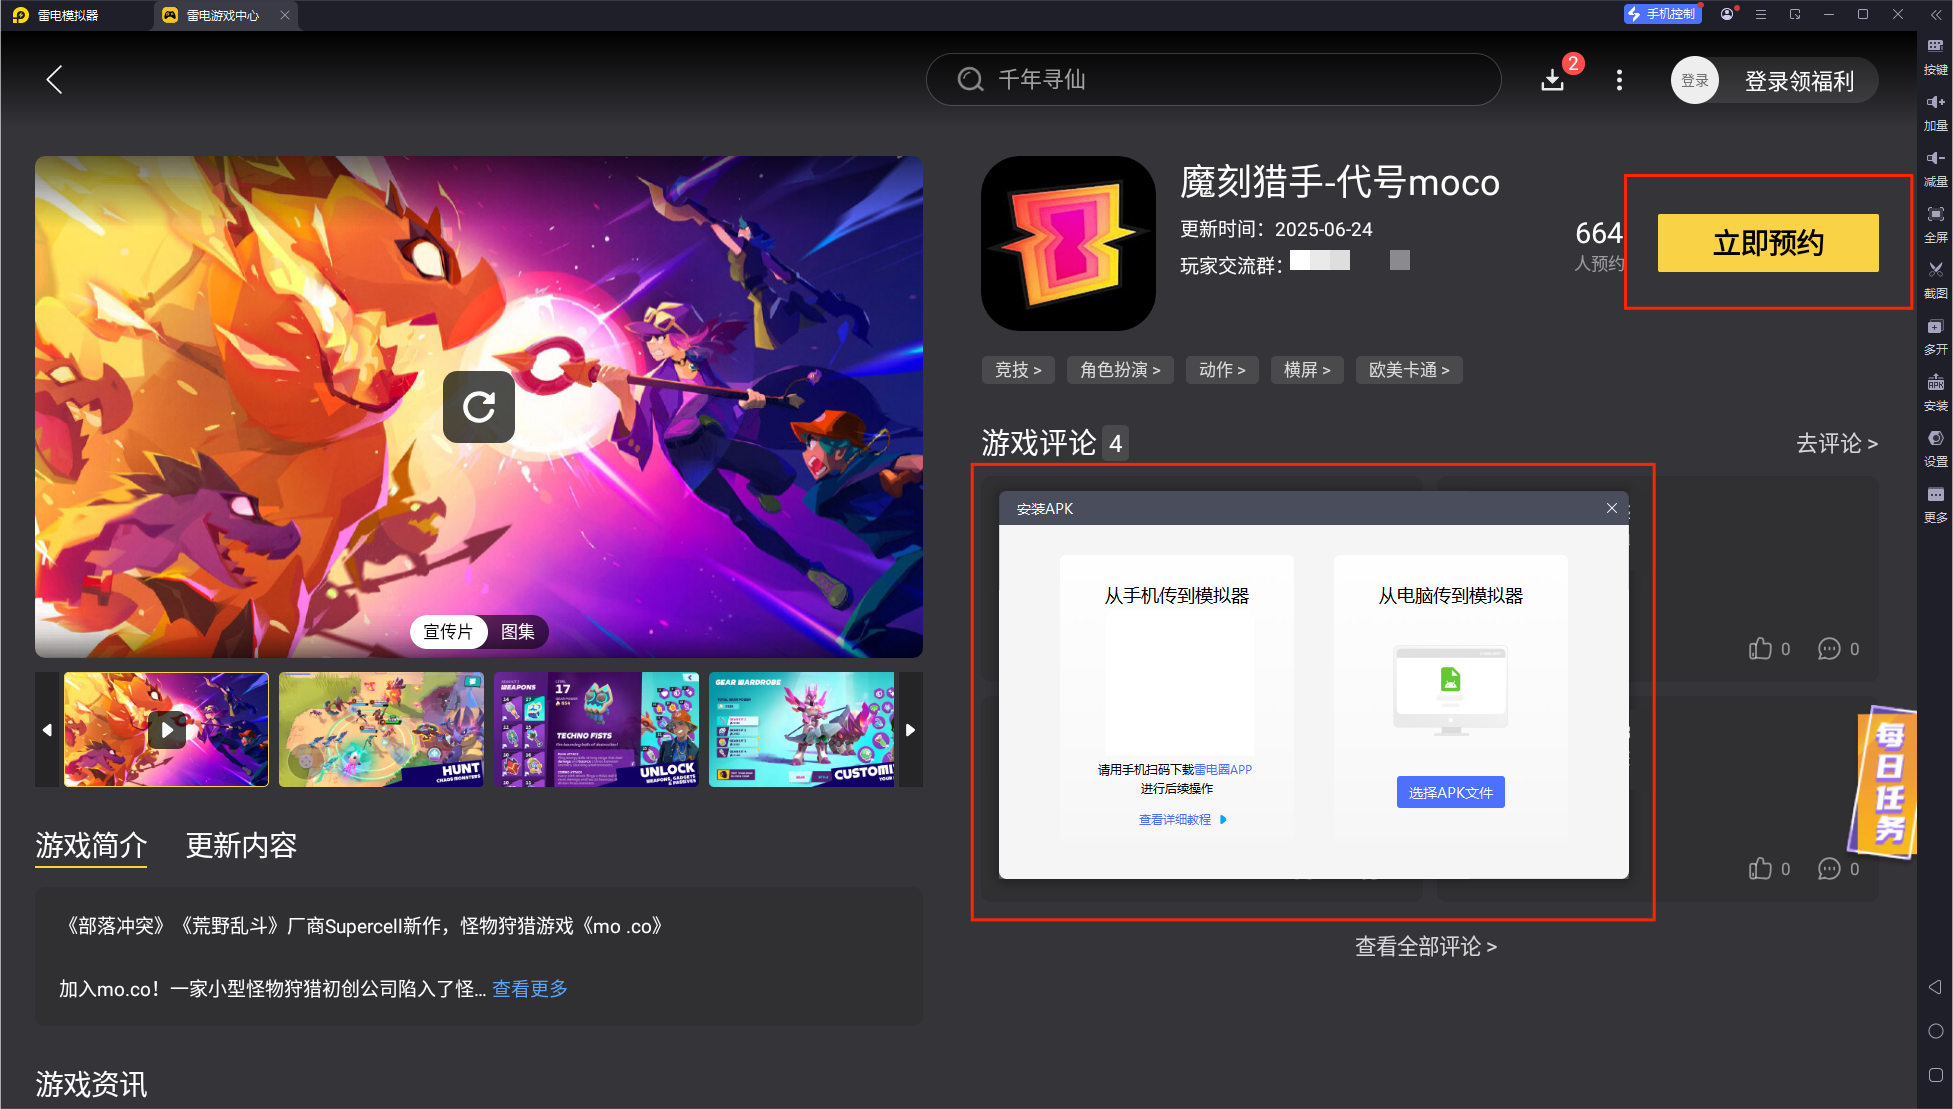Click the search magnifier icon
1953x1109 pixels.
[970, 80]
